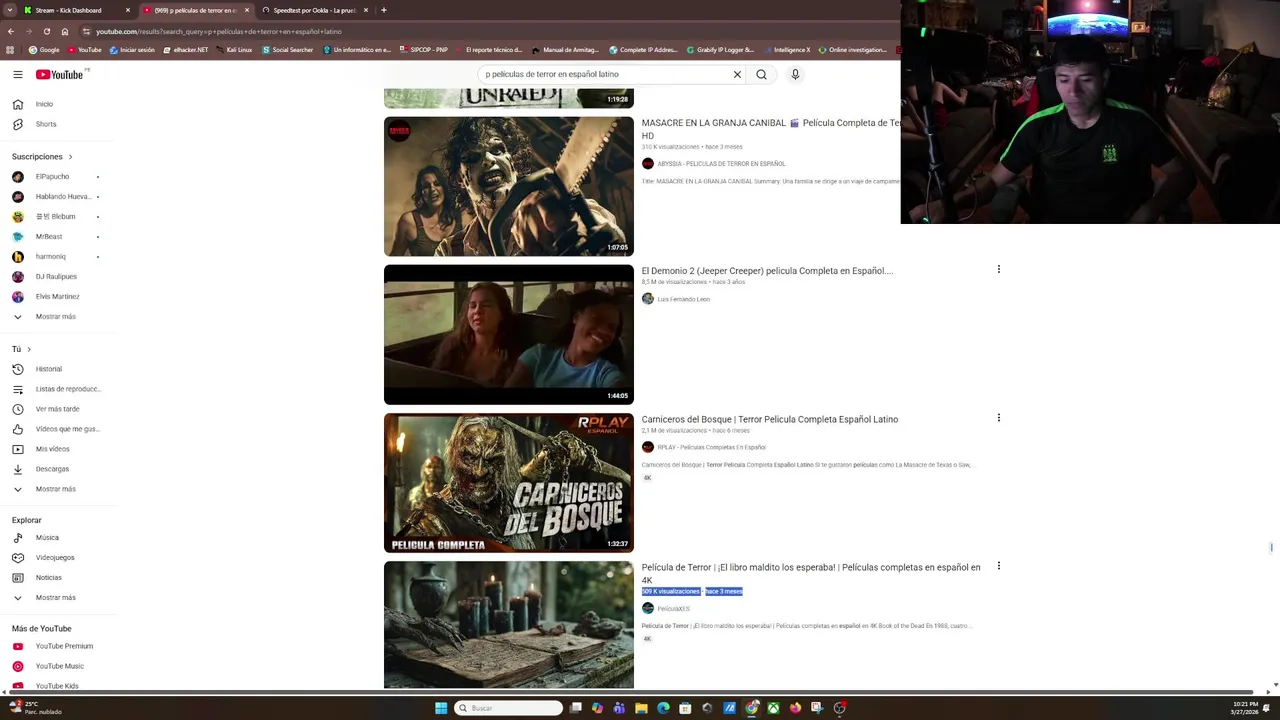Open Microsoft Edge from the taskbar

tap(663, 708)
